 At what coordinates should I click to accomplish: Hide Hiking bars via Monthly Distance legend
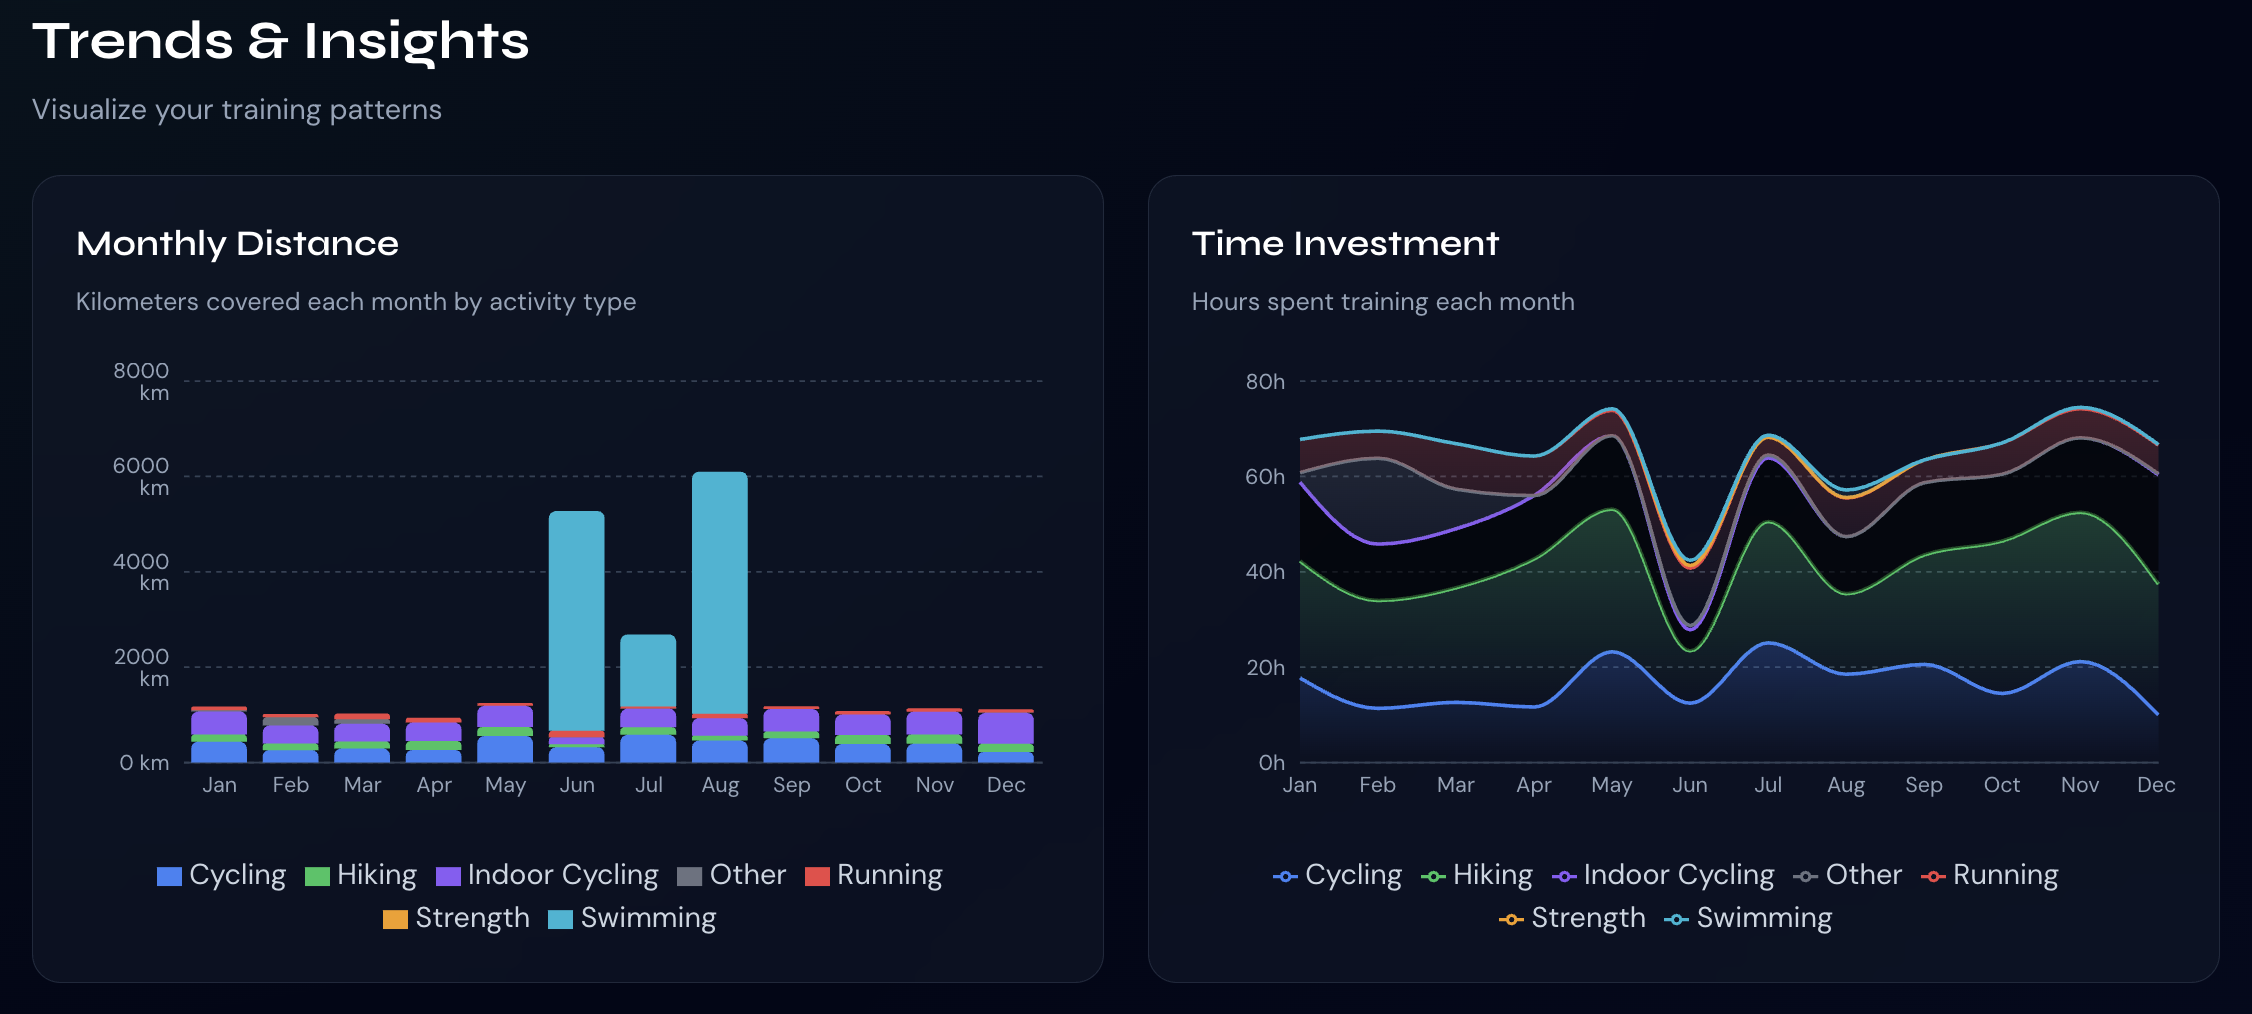tap(361, 875)
